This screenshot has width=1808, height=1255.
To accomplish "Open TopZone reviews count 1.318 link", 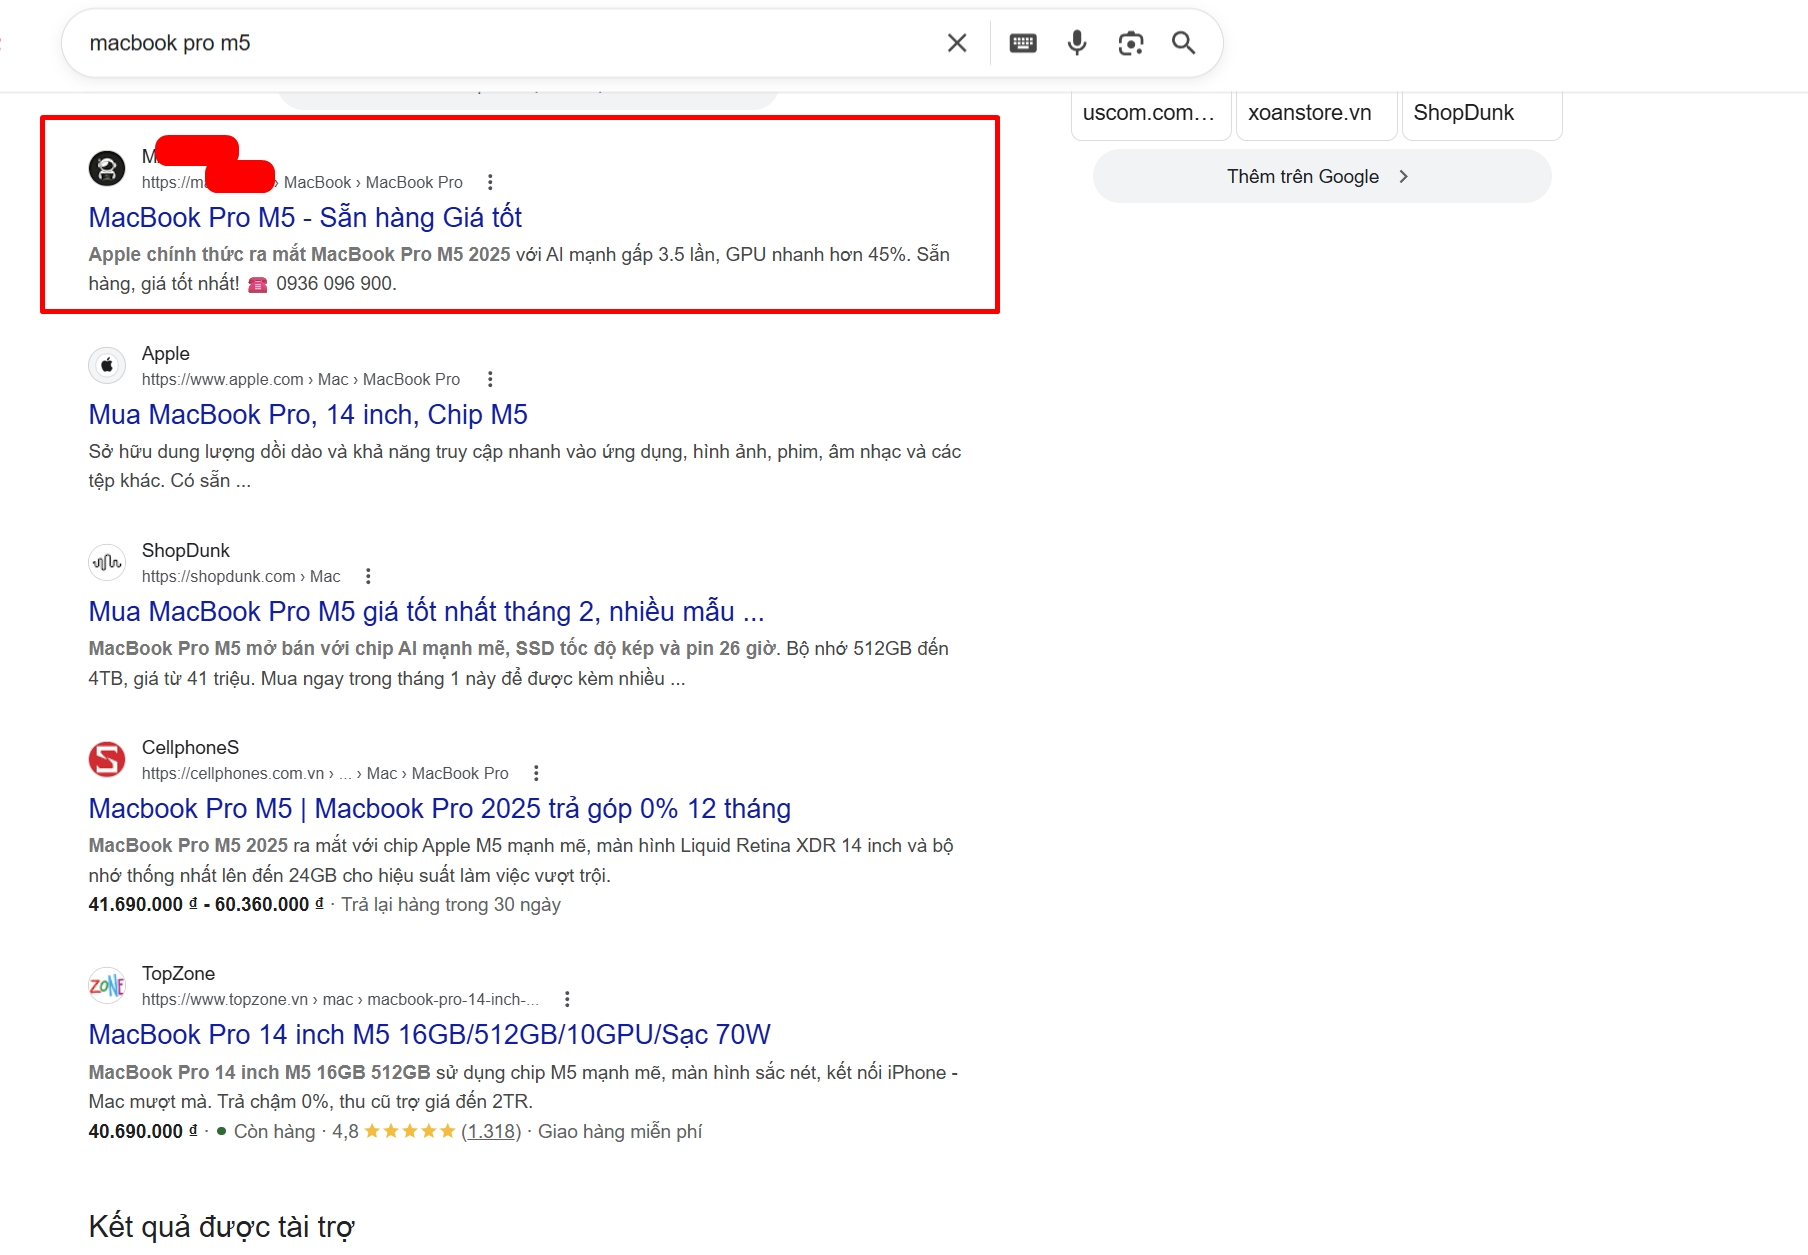I will (491, 1131).
